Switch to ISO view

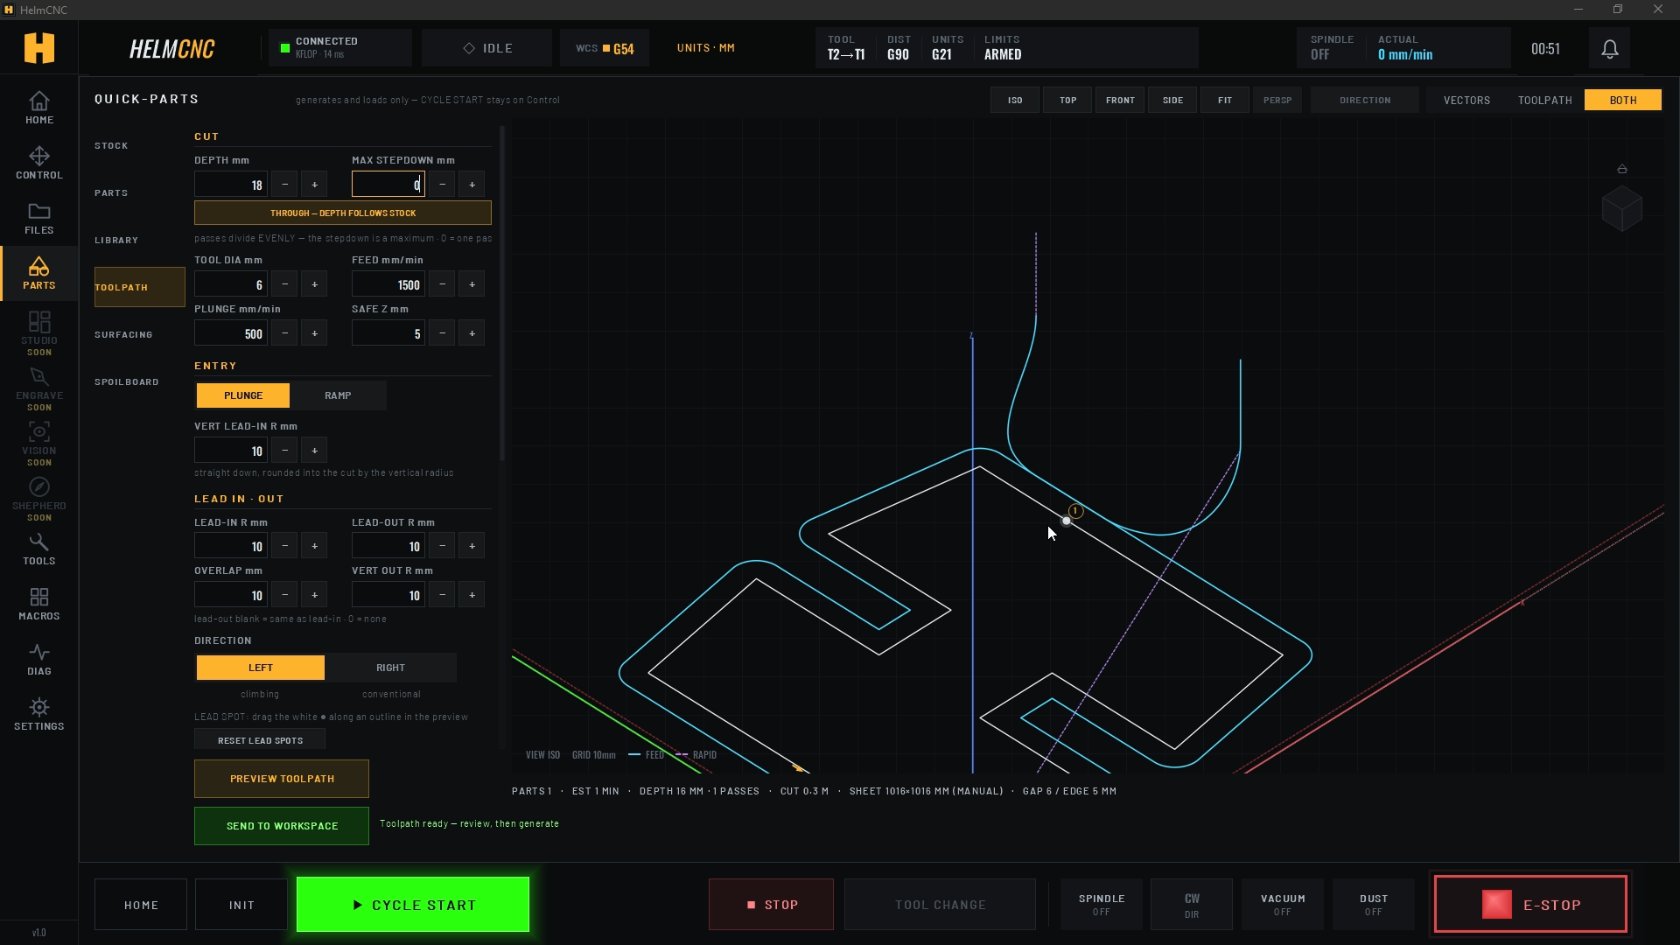point(1015,100)
